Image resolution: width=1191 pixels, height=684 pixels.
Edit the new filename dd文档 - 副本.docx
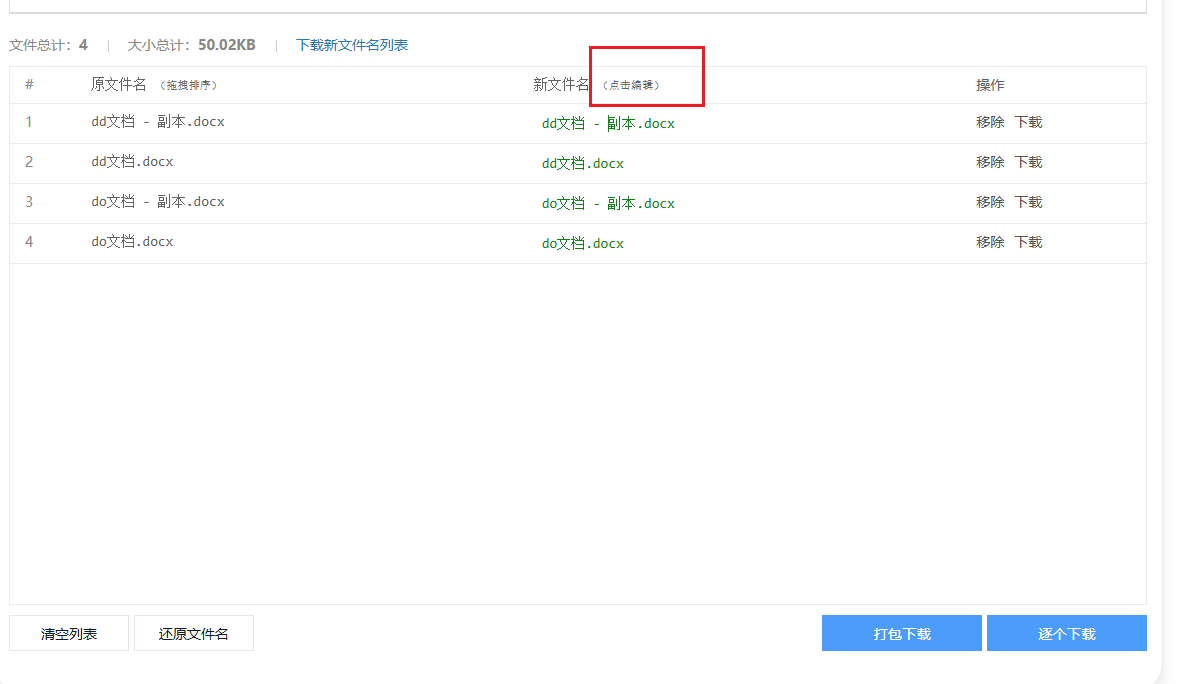(x=606, y=123)
